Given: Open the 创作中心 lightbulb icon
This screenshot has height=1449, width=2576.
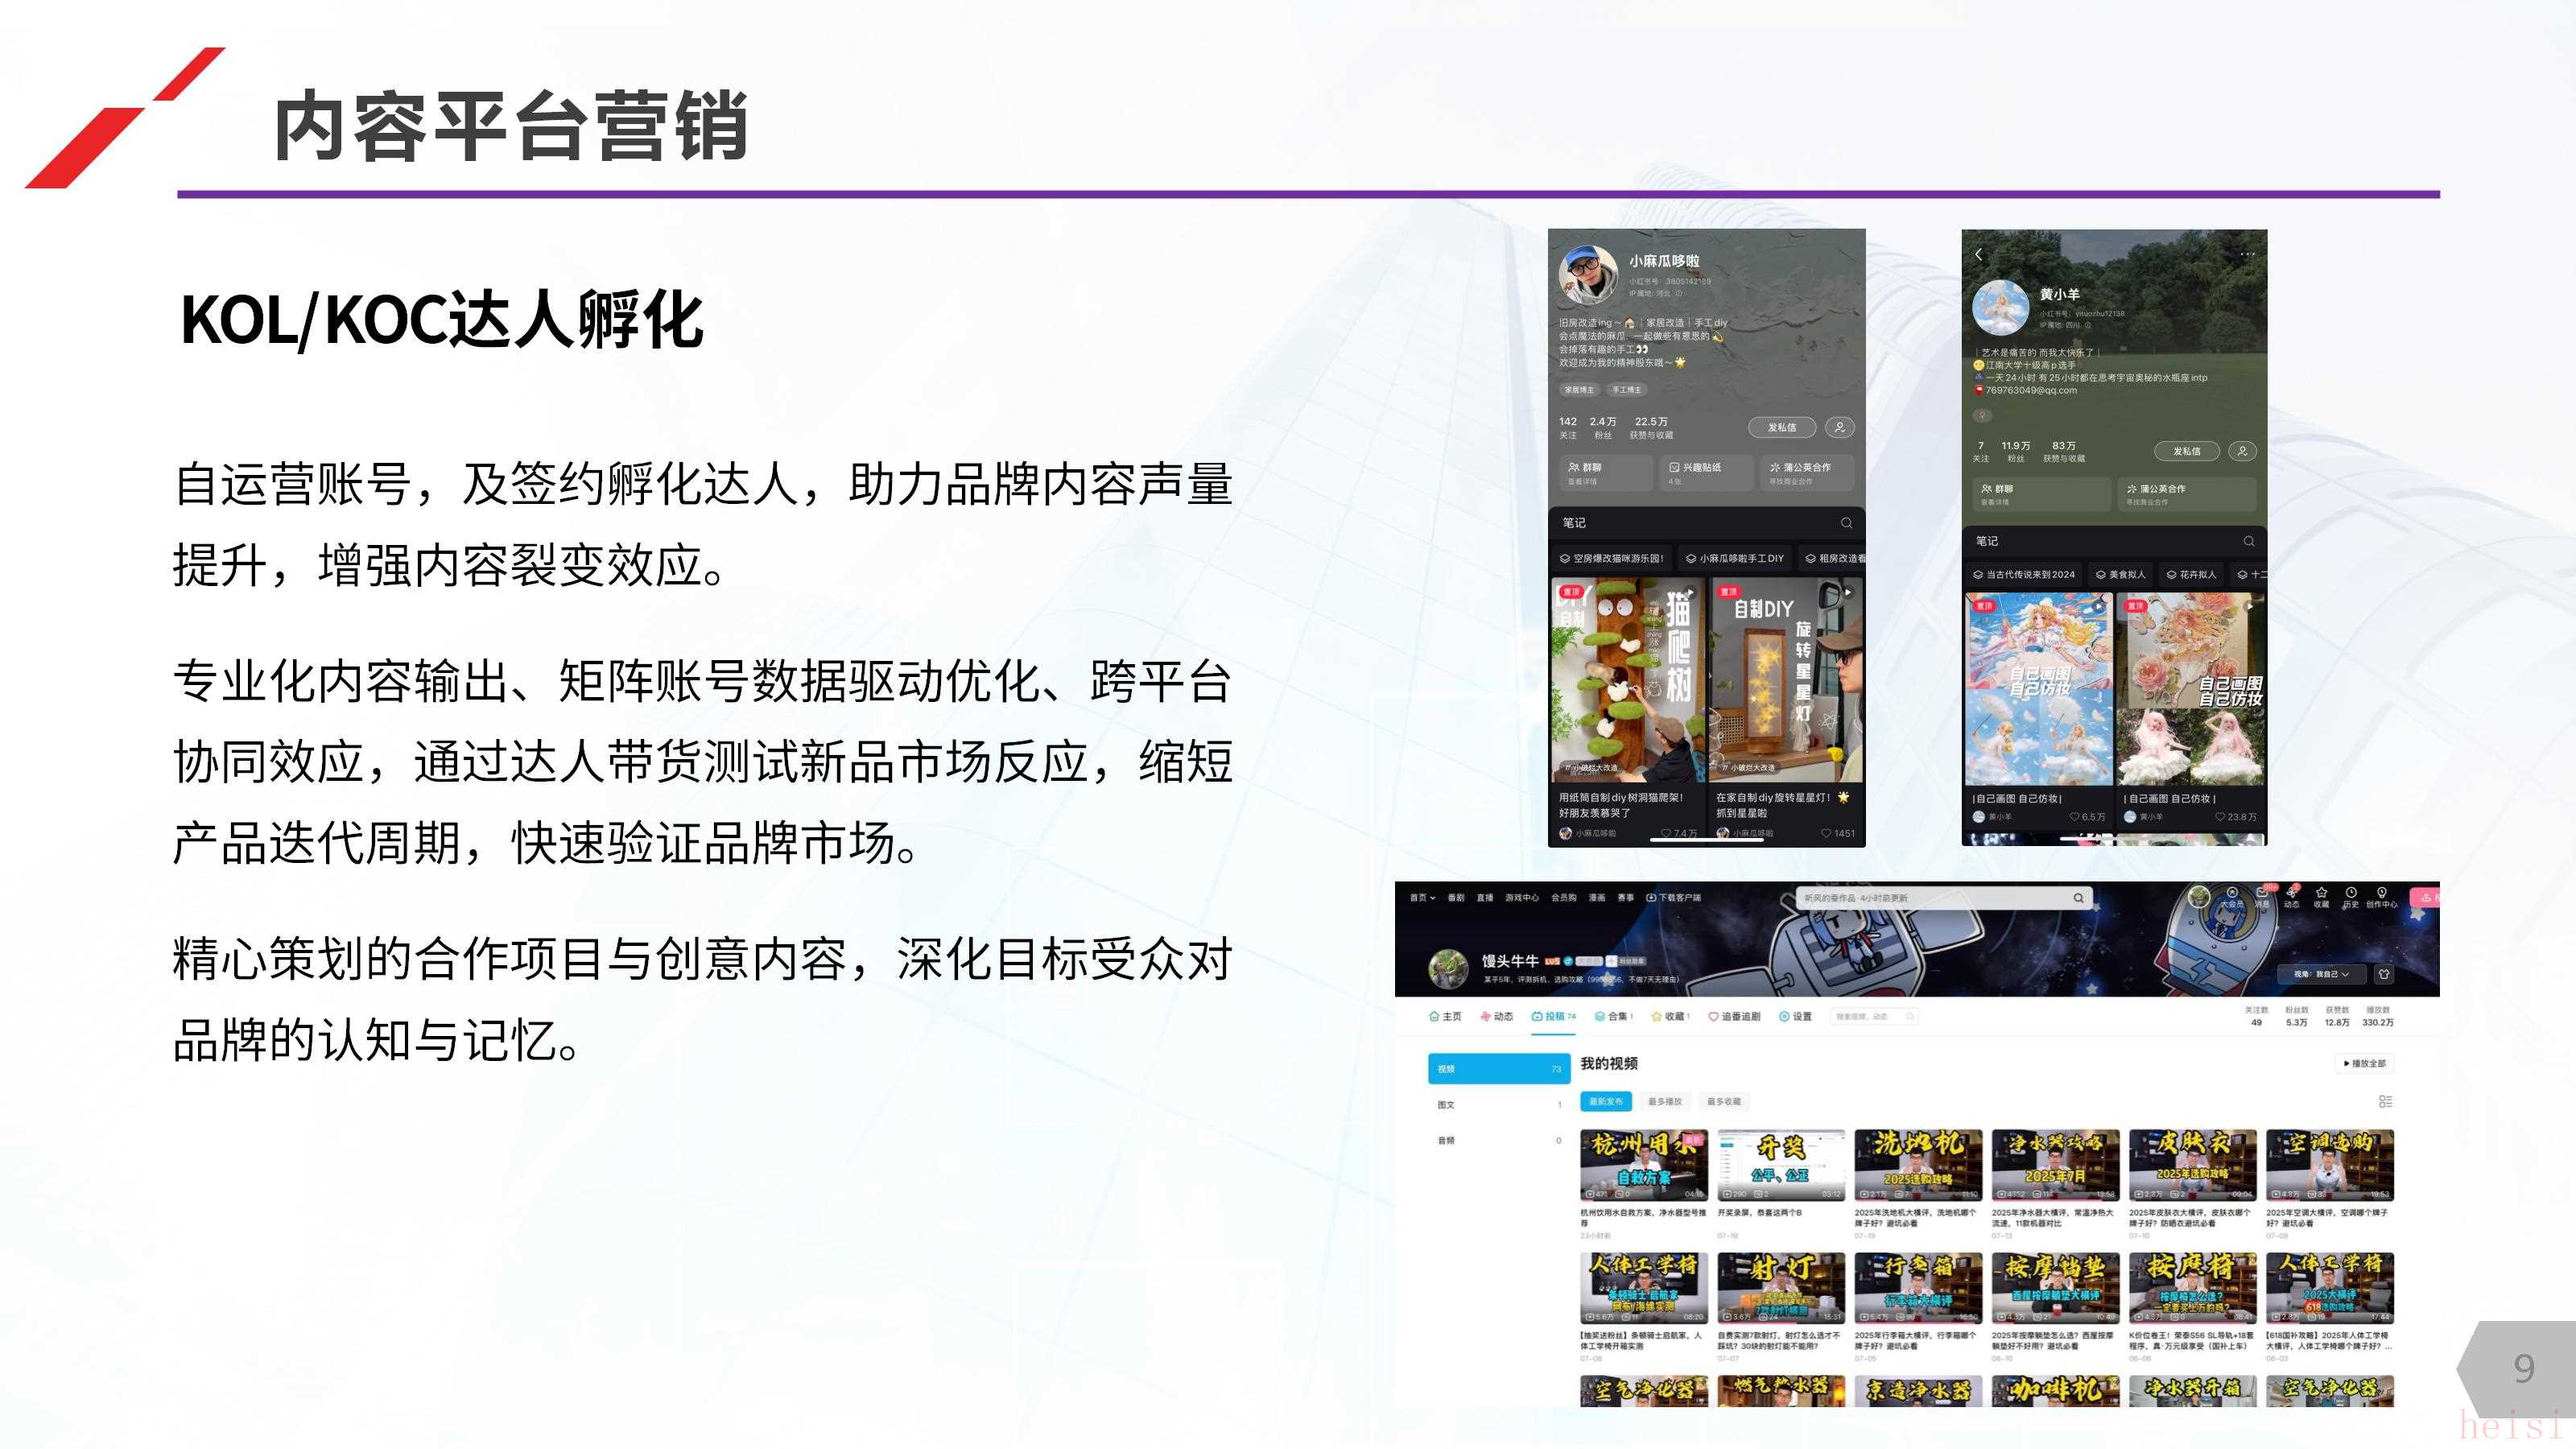Looking at the screenshot, I should coord(2382,891).
